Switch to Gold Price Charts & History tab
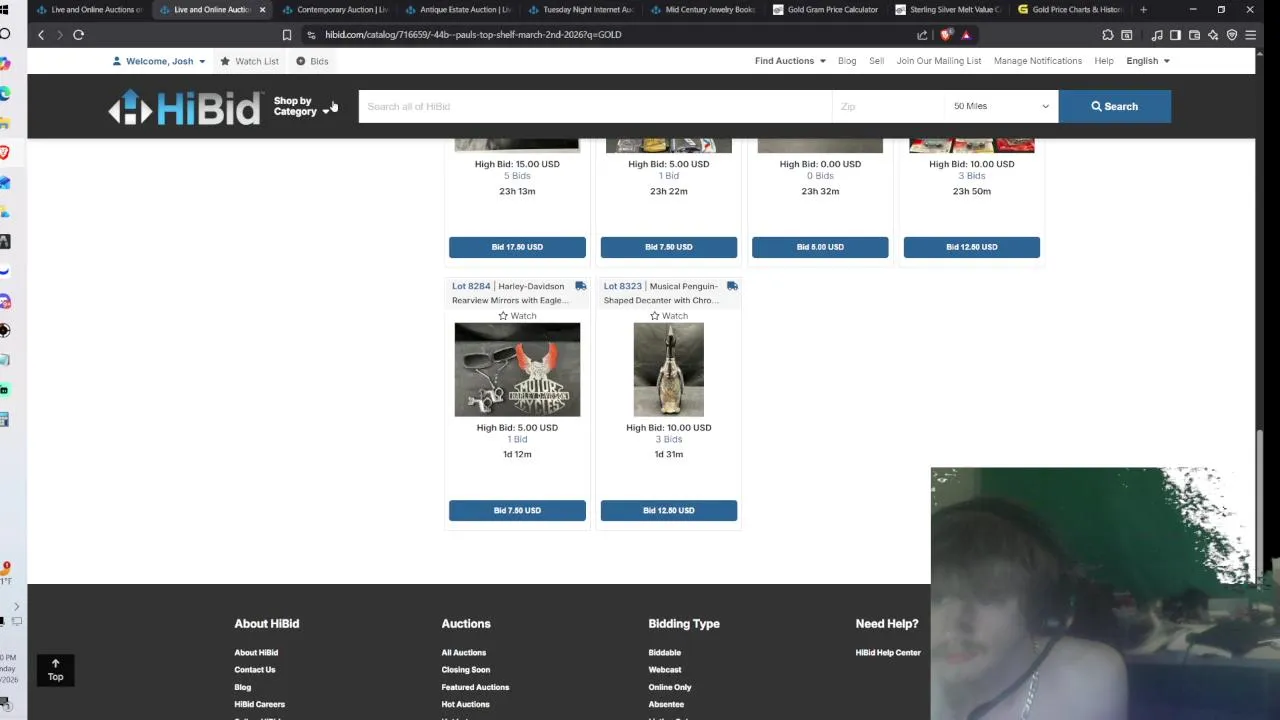Image resolution: width=1280 pixels, height=720 pixels. coord(1070,9)
